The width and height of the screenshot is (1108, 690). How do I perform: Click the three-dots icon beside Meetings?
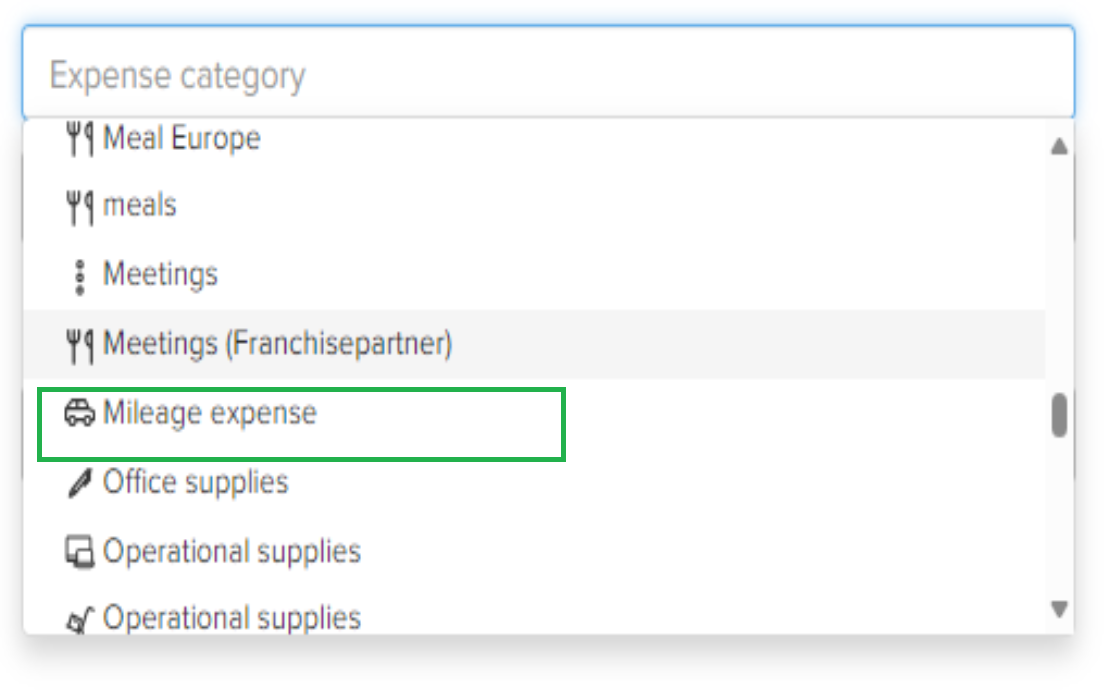pos(80,276)
